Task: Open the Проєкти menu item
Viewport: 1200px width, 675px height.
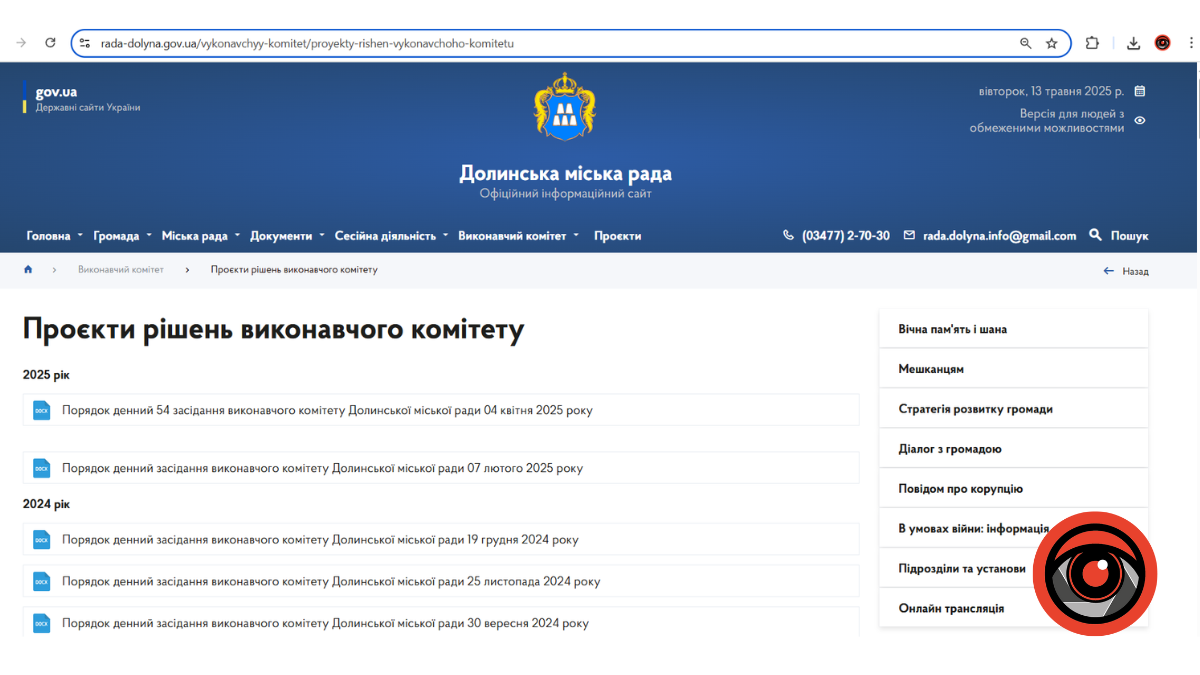Action: click(617, 236)
